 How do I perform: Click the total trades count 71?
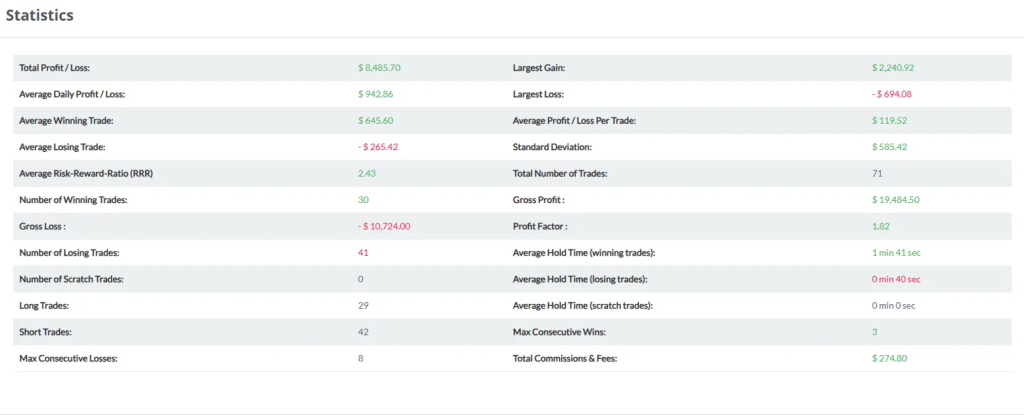pos(877,173)
